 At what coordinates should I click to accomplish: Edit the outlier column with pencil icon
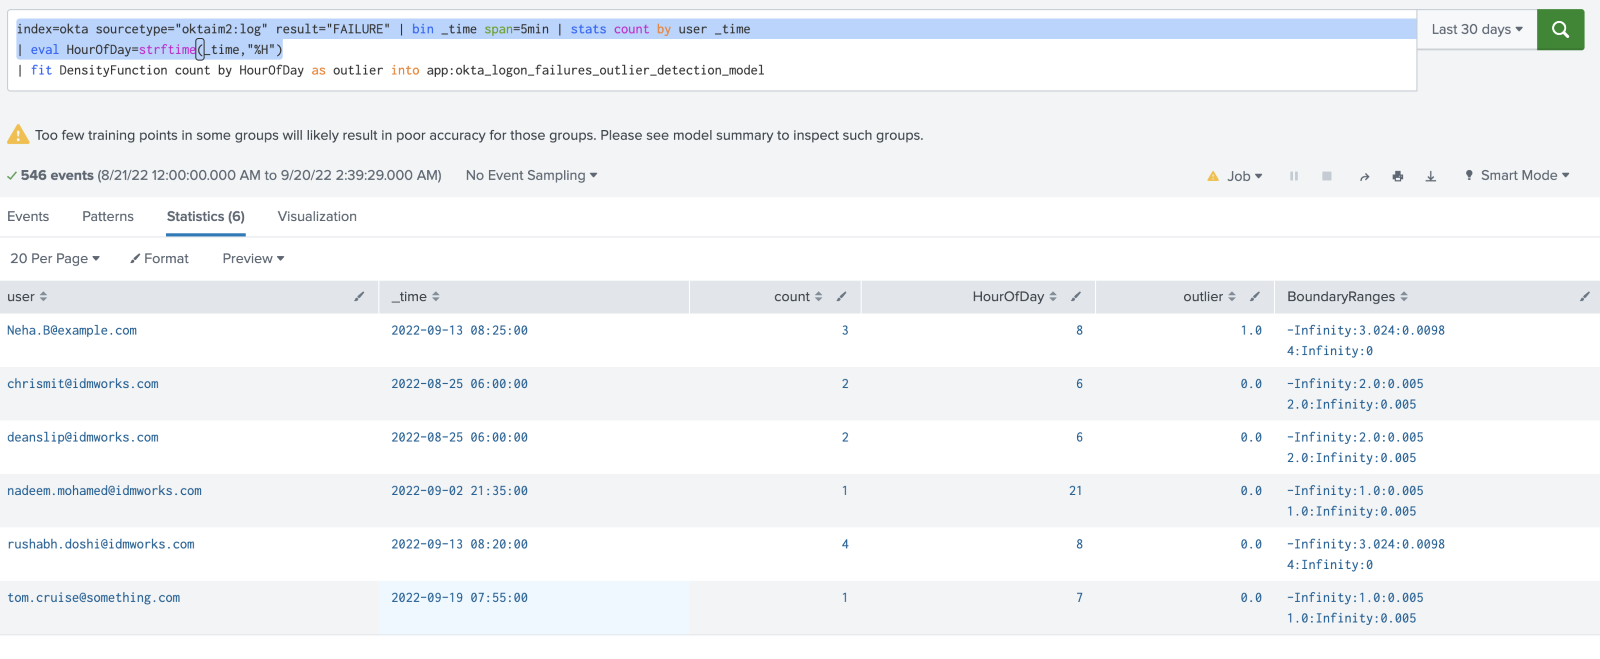pyautogui.click(x=1255, y=297)
